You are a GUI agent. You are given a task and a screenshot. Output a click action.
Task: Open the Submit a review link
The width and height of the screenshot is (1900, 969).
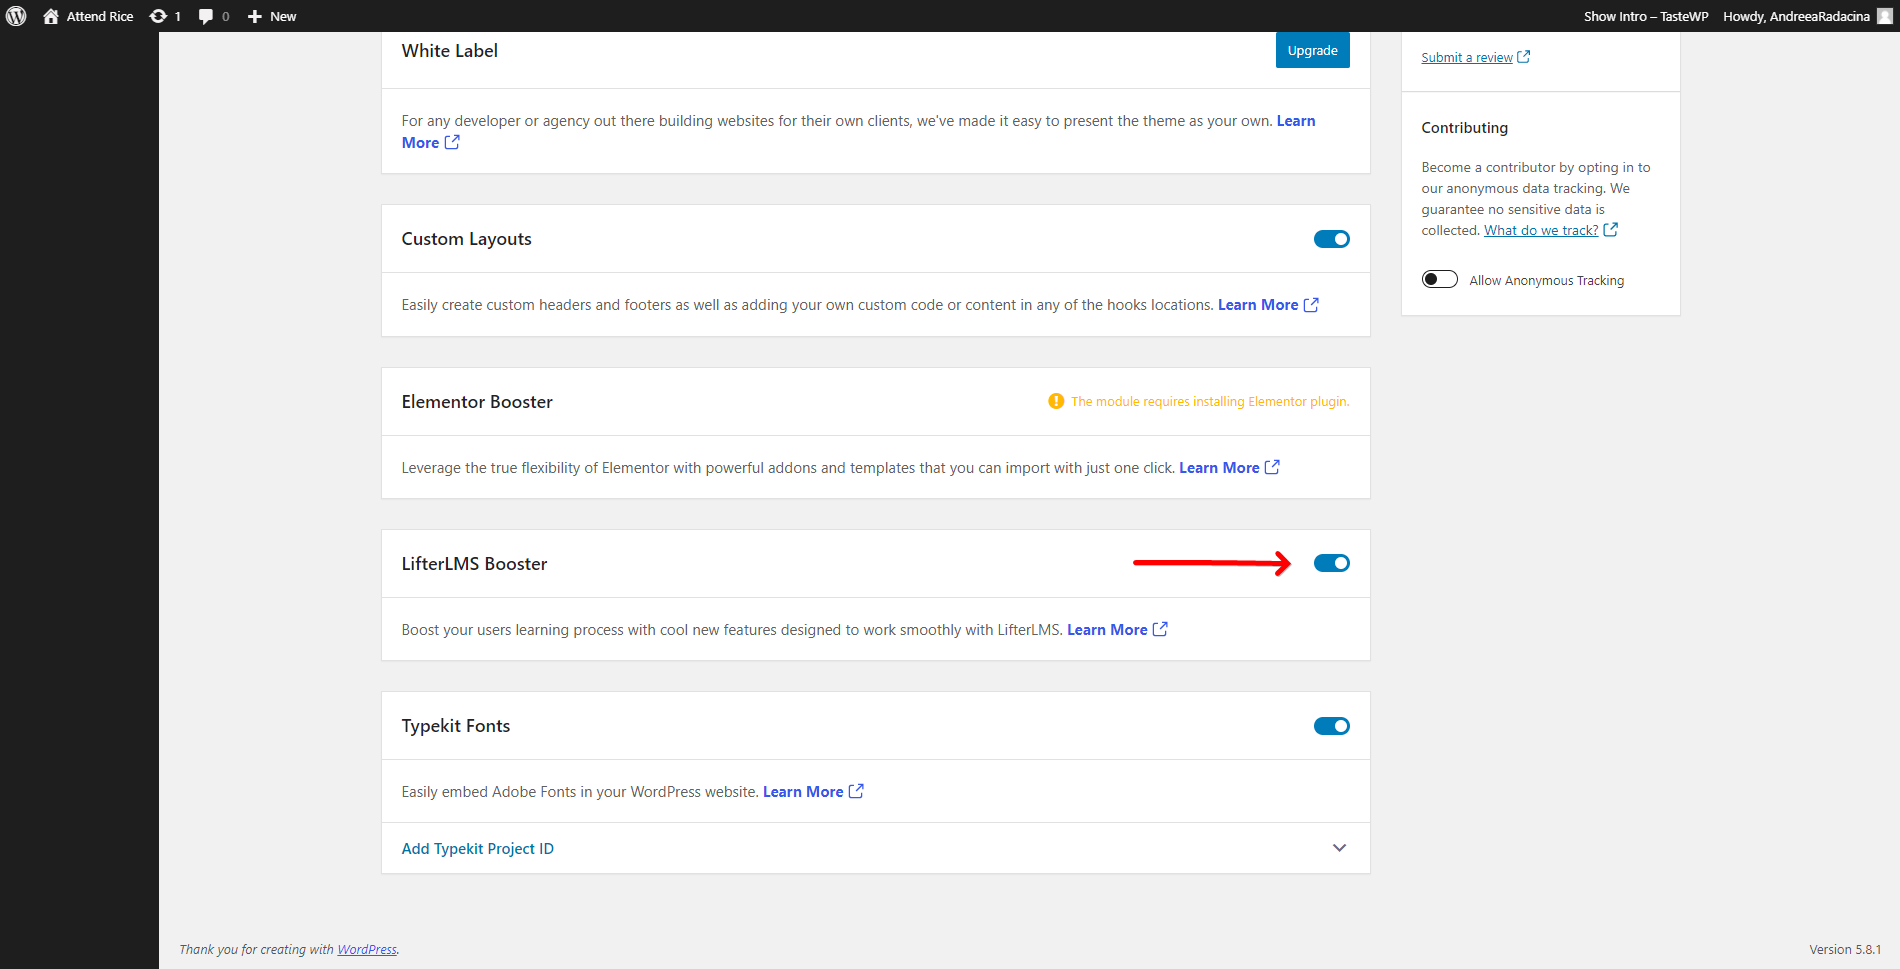click(1465, 57)
